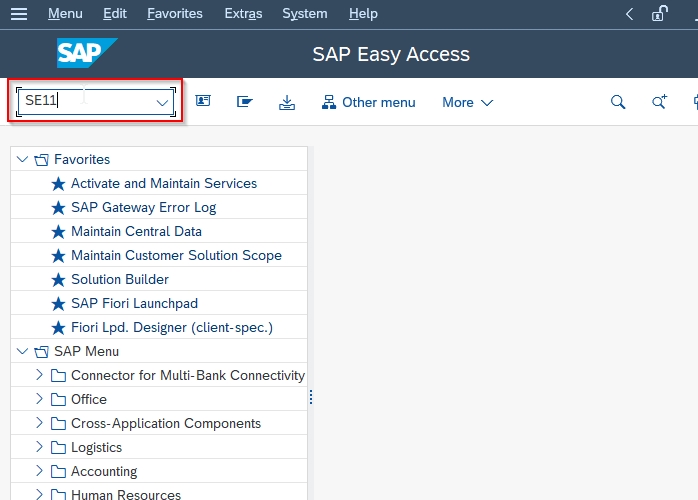Collapse the SAP Menu node
Image resolution: width=698 pixels, height=500 pixels.
pyautogui.click(x=22, y=351)
